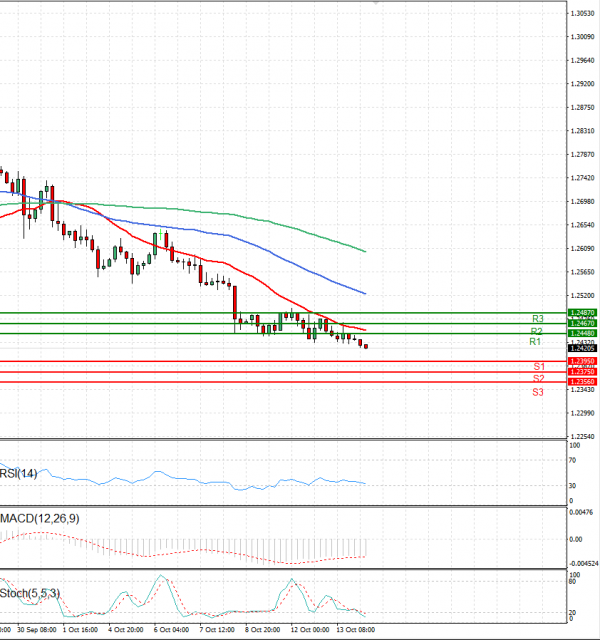Click the 7 Oct 12:00 time label

[216, 631]
